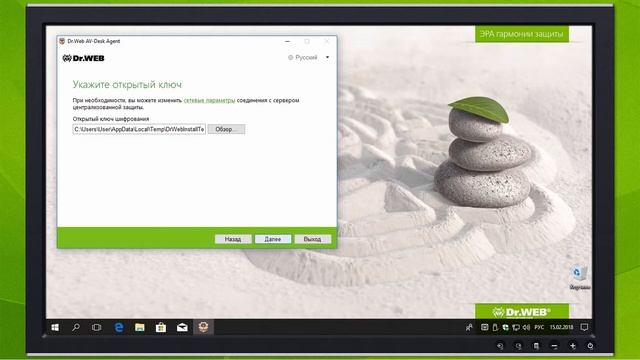Click the zoom out minus viewer control
This screenshot has height=360, width=640.
click(x=554, y=346)
